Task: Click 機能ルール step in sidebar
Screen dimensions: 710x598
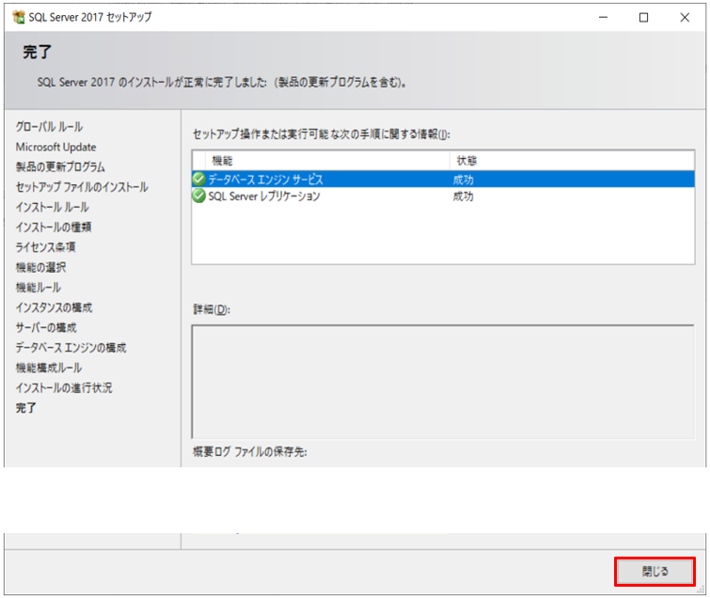Action: (x=38, y=287)
